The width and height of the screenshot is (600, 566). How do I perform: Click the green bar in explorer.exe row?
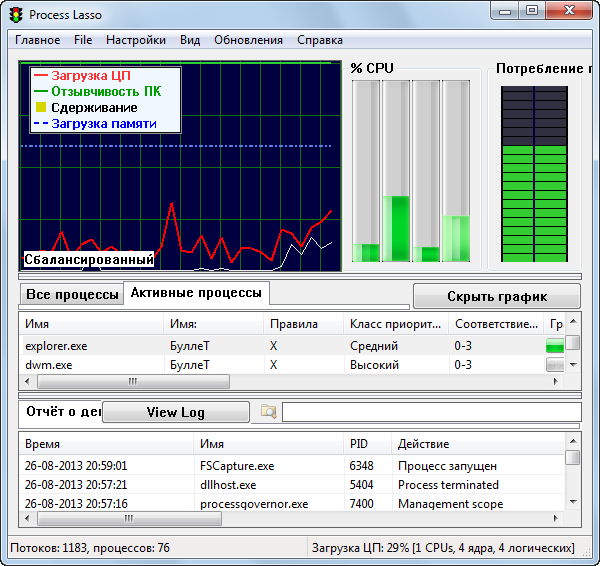[555, 346]
